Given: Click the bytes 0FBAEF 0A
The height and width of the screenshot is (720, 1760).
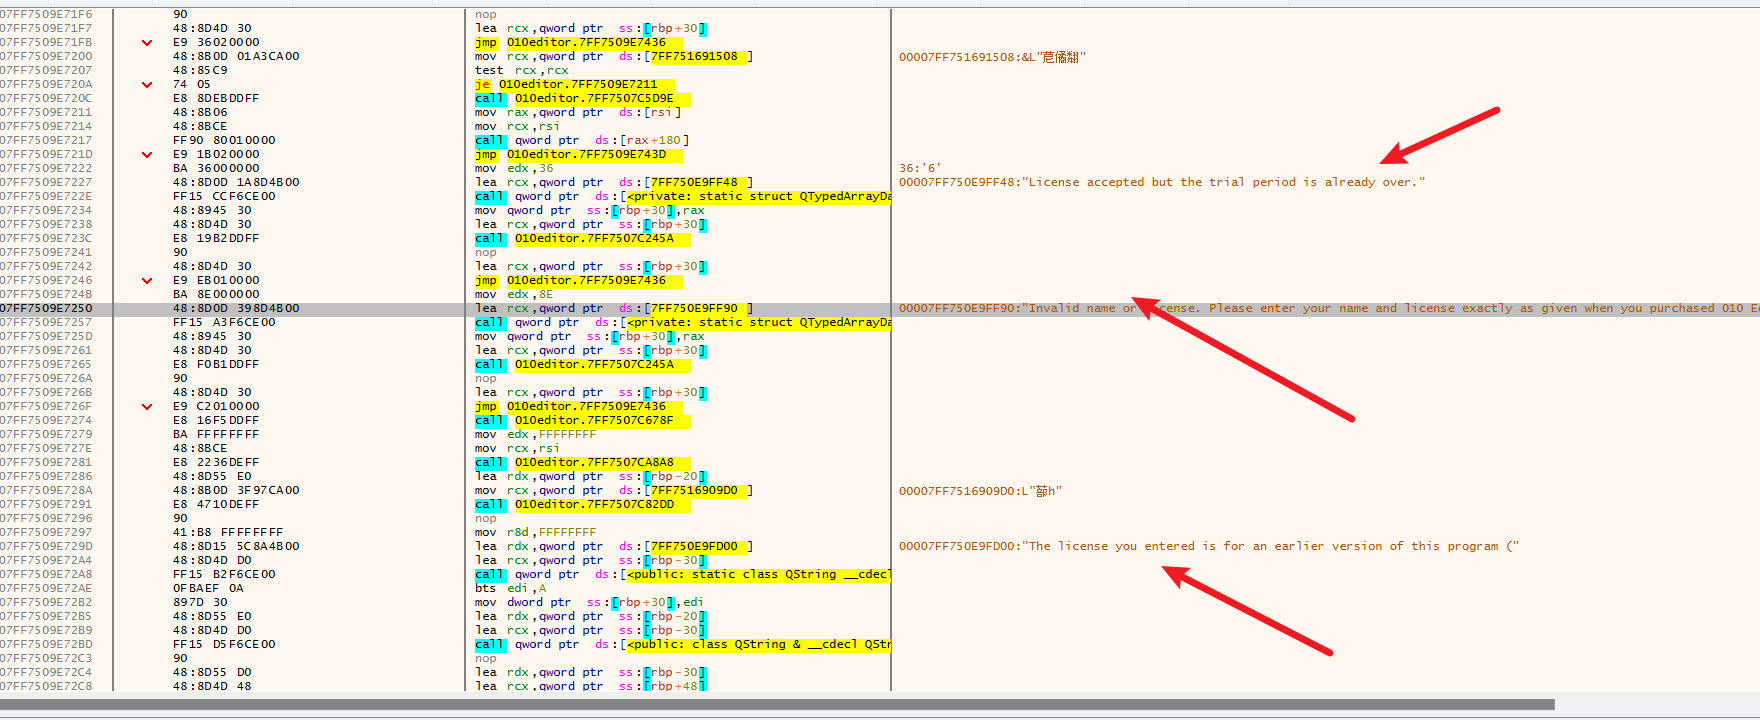Looking at the screenshot, I should (x=208, y=589).
